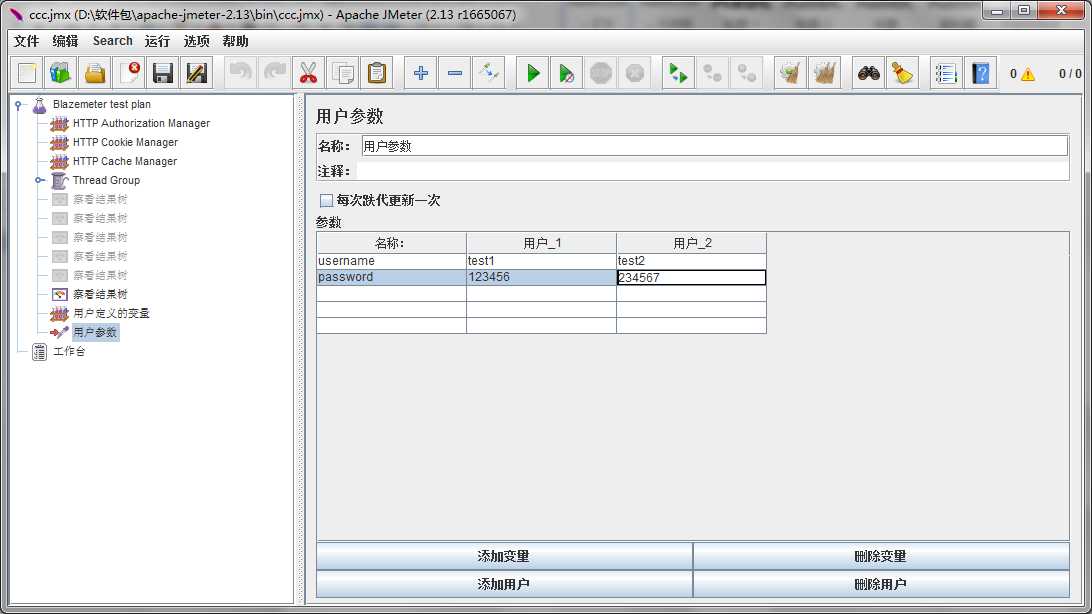The width and height of the screenshot is (1092, 614).
Task: Select Thread Group in tree
Action: point(106,180)
